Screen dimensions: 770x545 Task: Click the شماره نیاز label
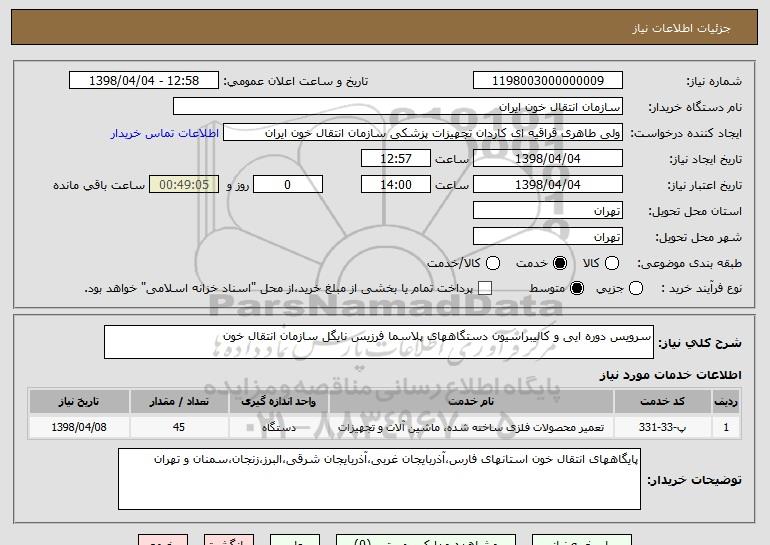coord(714,82)
